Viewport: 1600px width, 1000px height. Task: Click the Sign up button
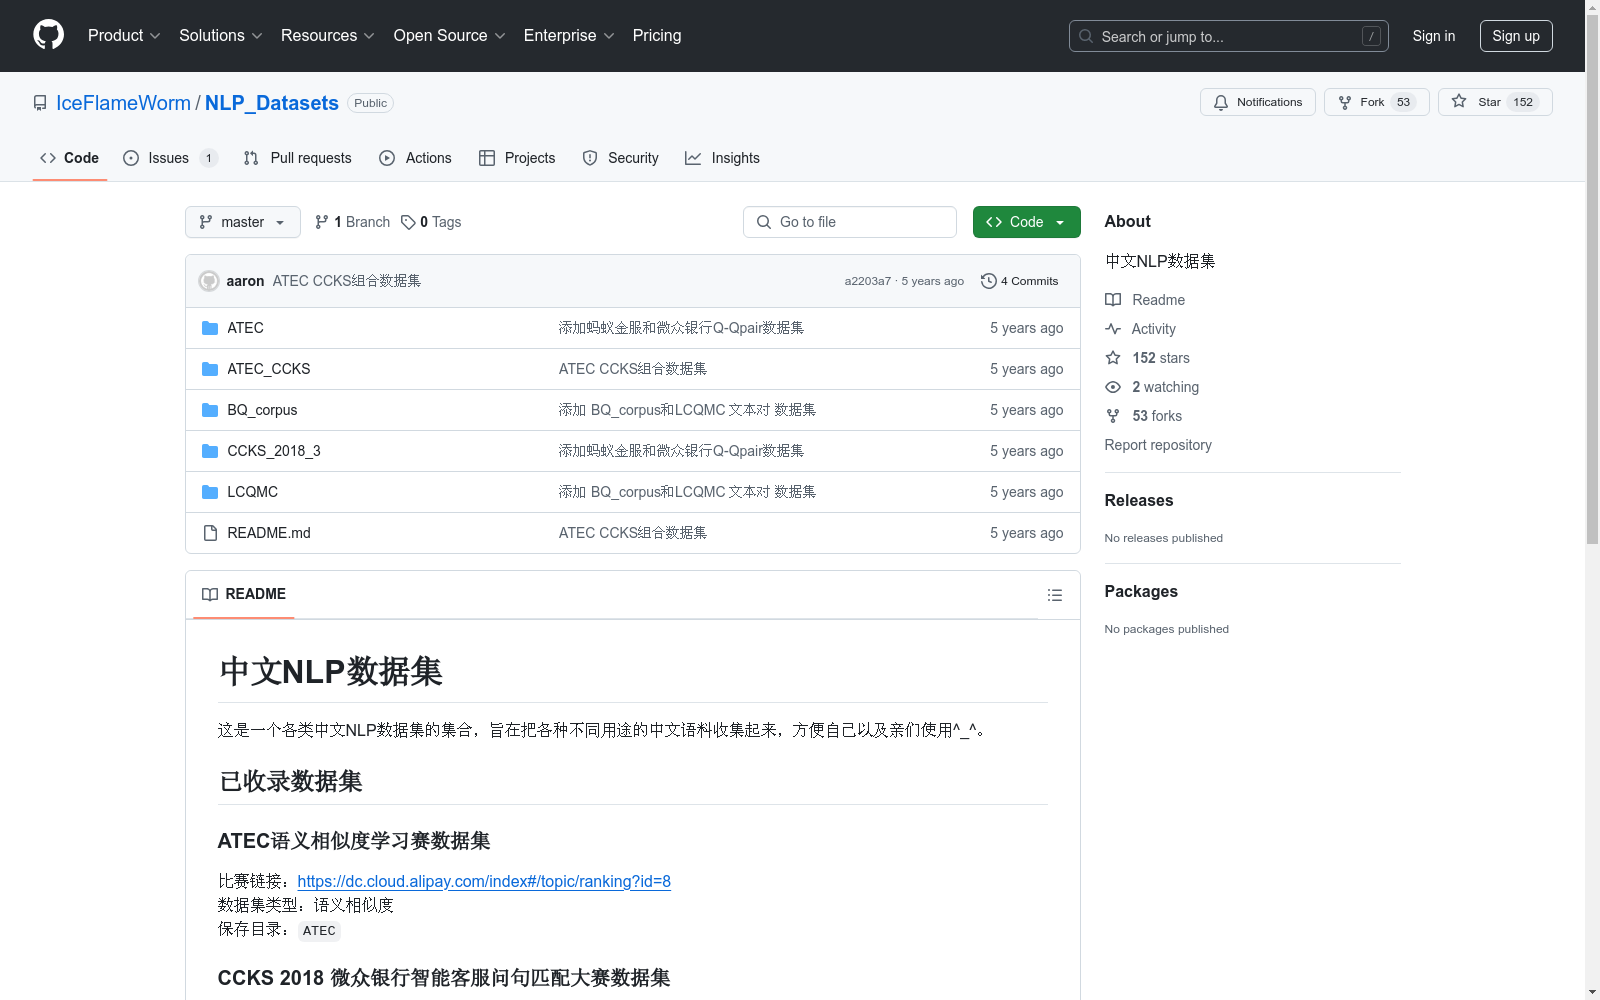point(1516,36)
